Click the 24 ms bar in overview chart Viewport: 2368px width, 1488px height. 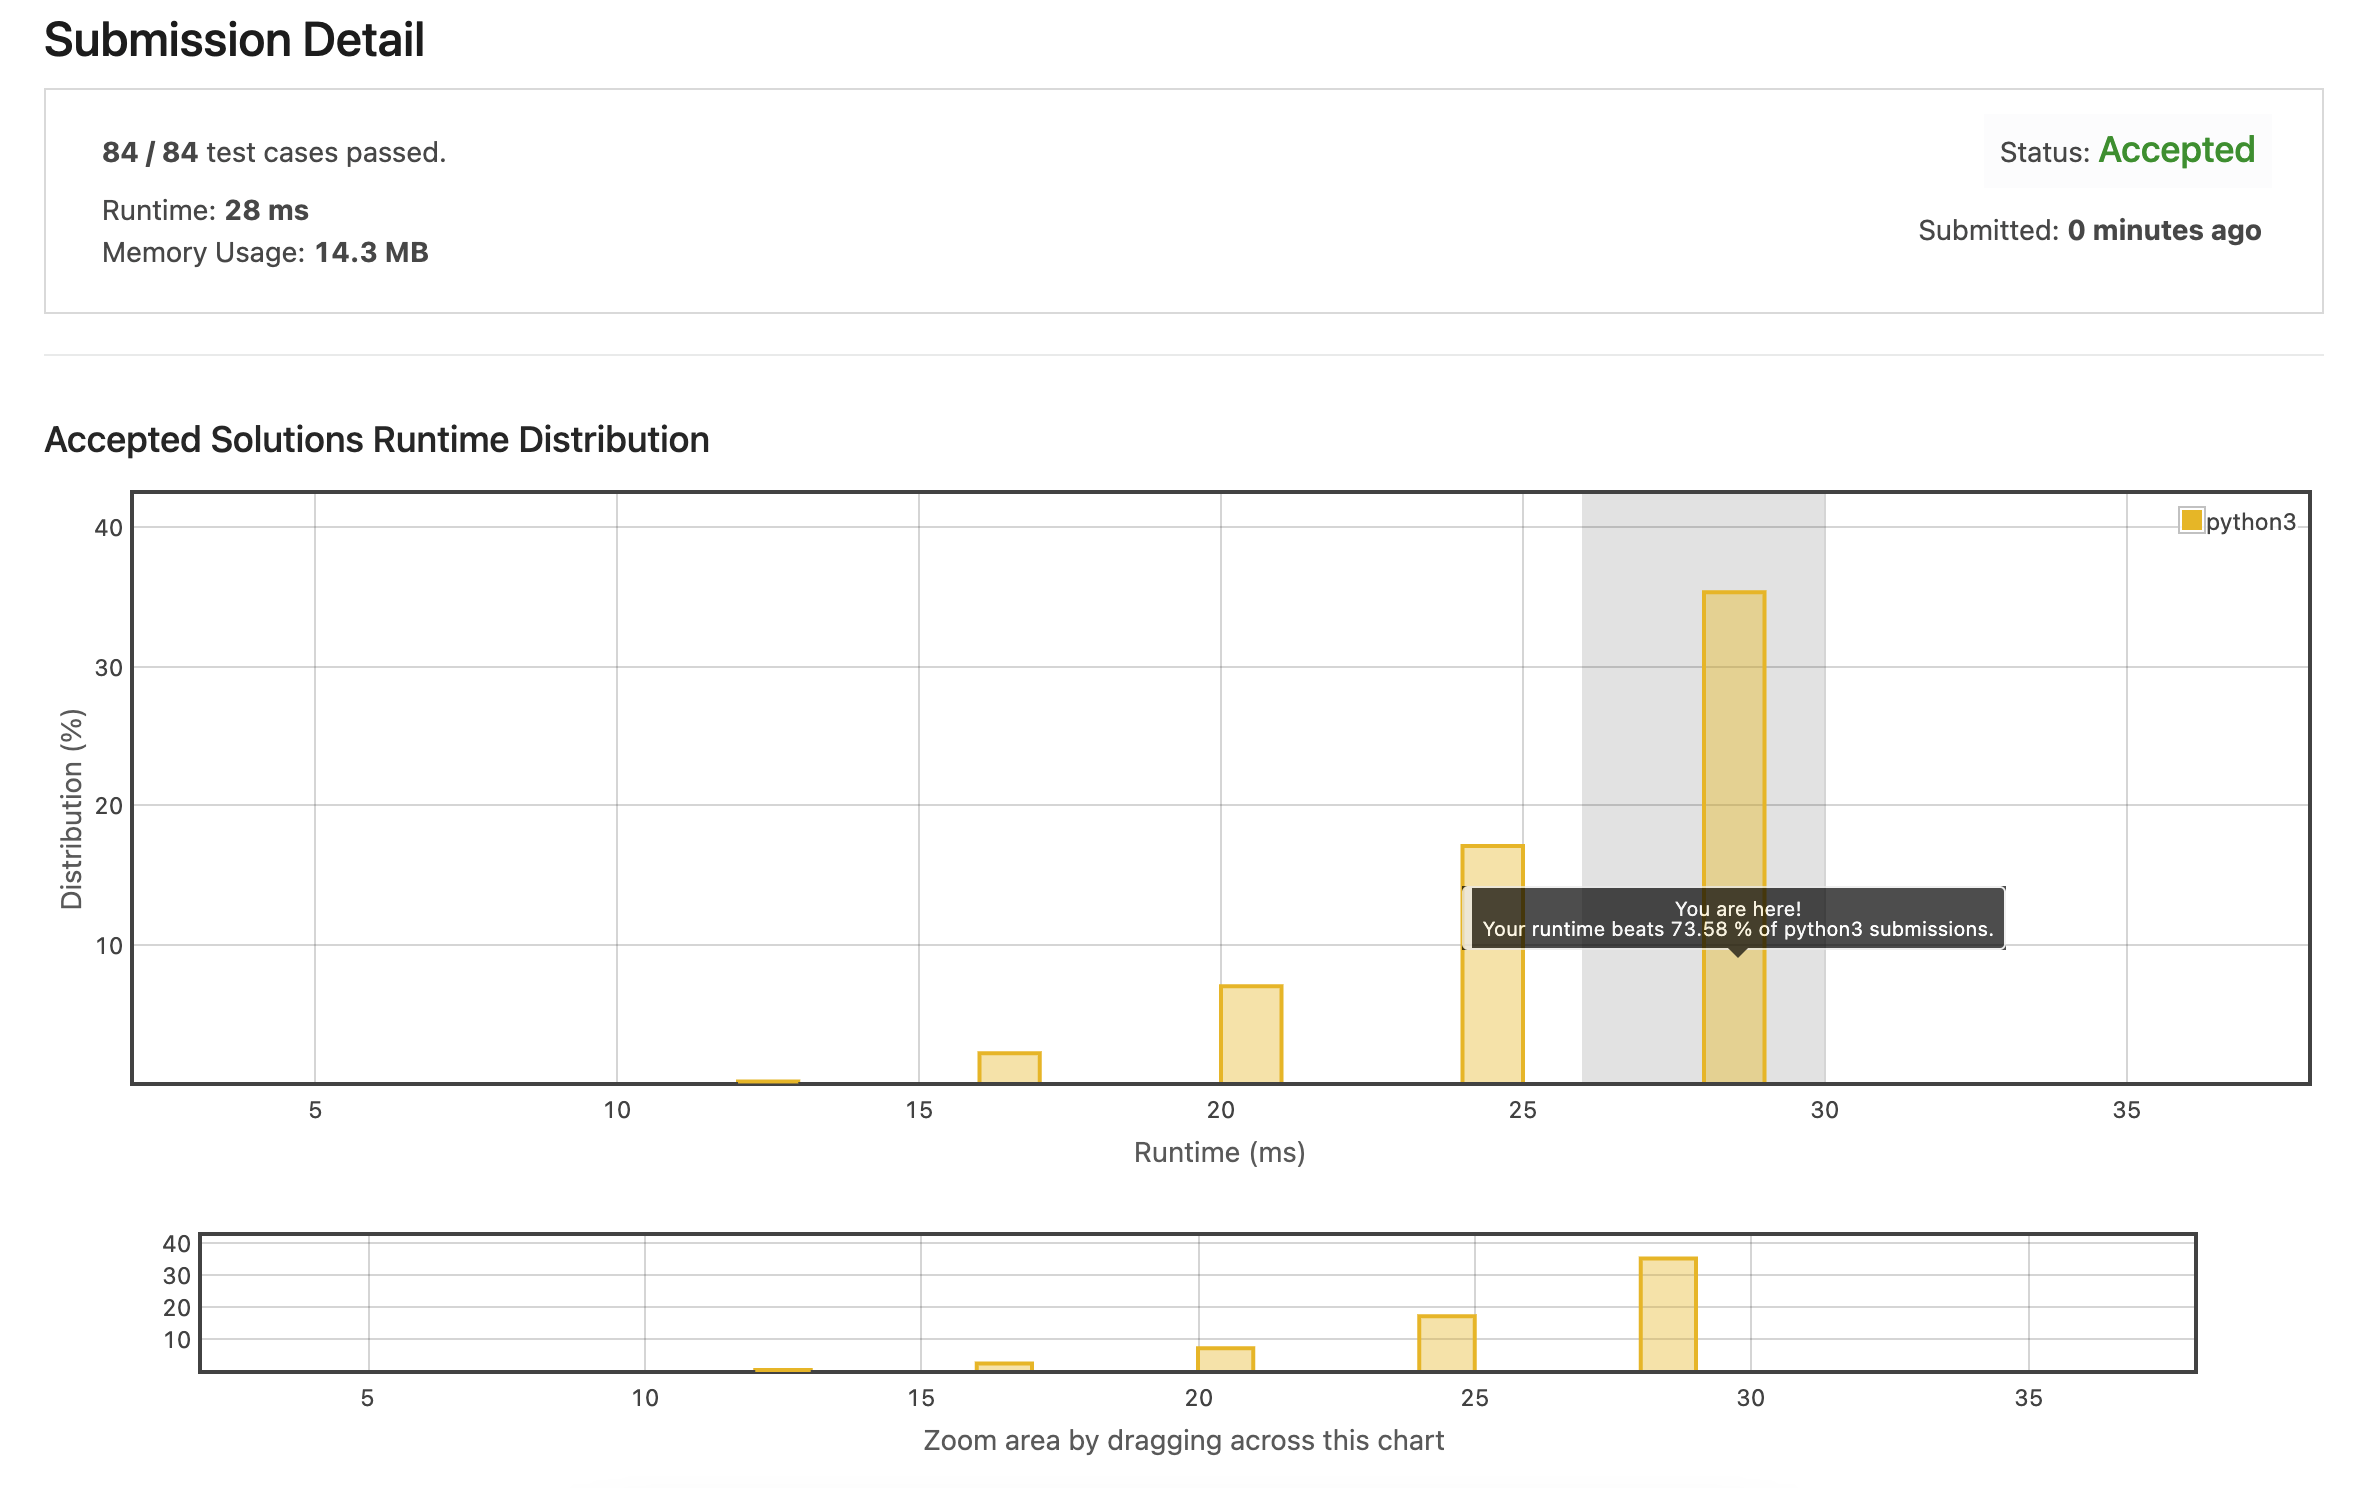coord(1446,1343)
